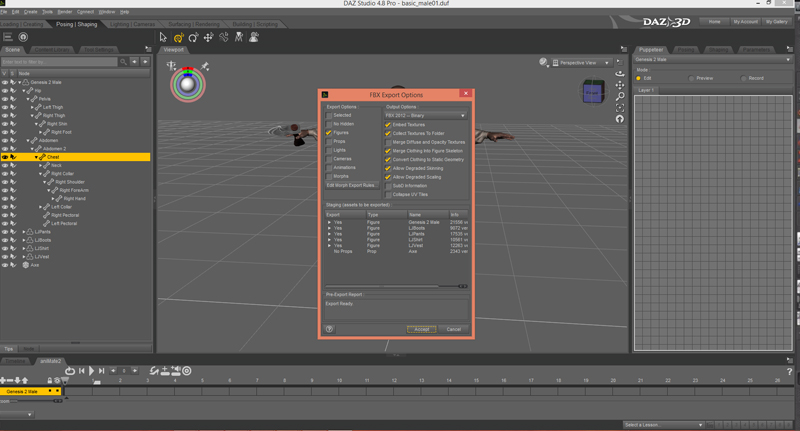Enable the Selected export checkbox

329,116
